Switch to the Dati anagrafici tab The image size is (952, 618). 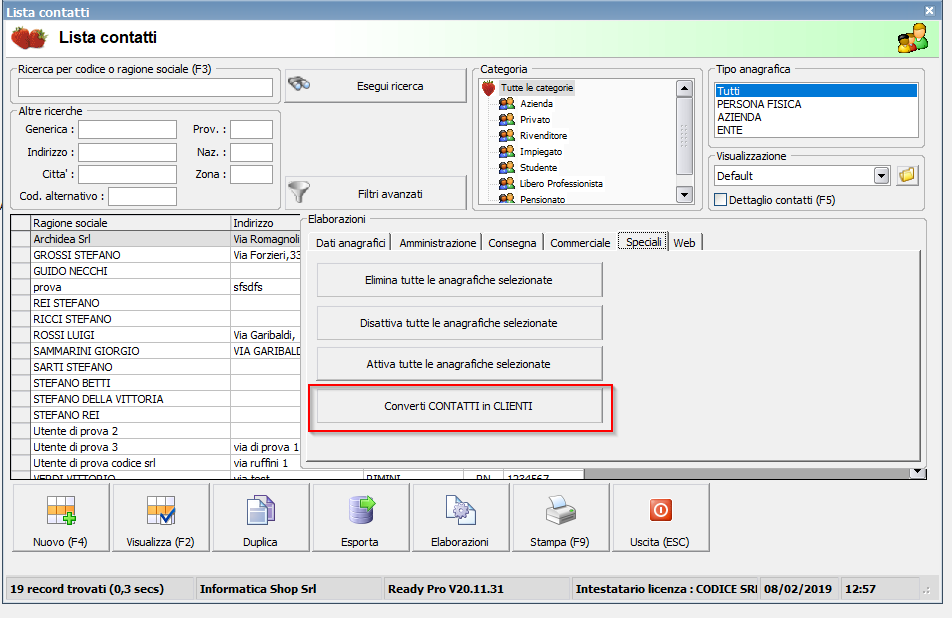[x=350, y=243]
